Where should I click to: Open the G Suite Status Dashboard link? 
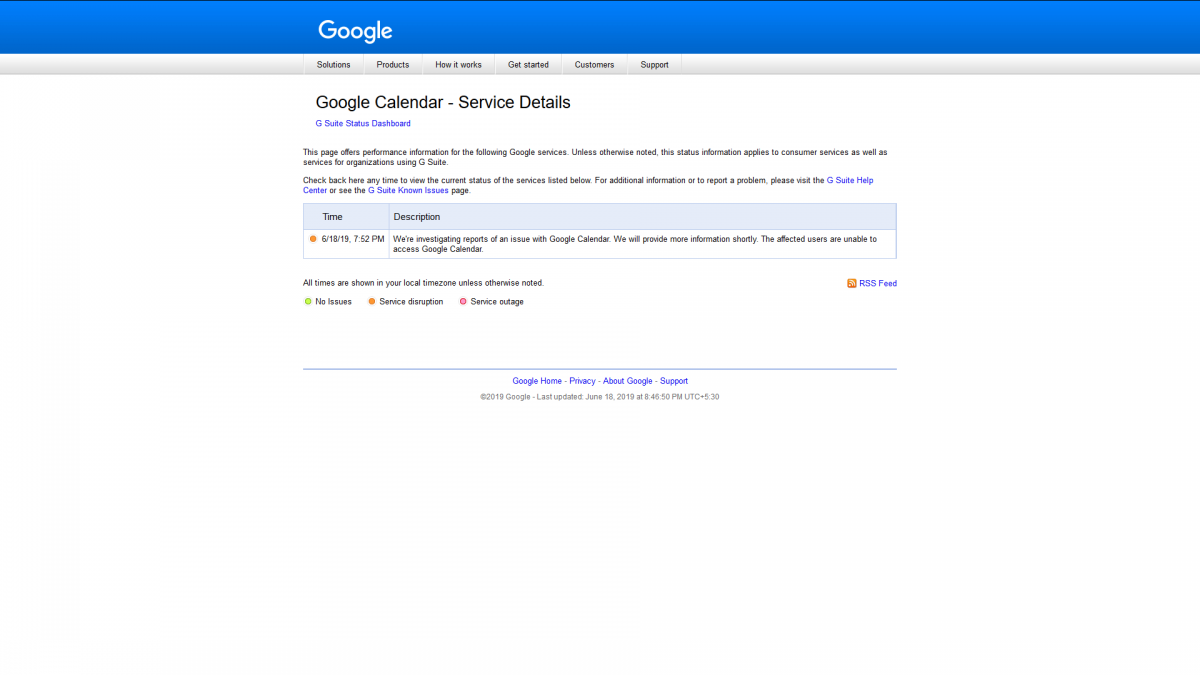[363, 124]
